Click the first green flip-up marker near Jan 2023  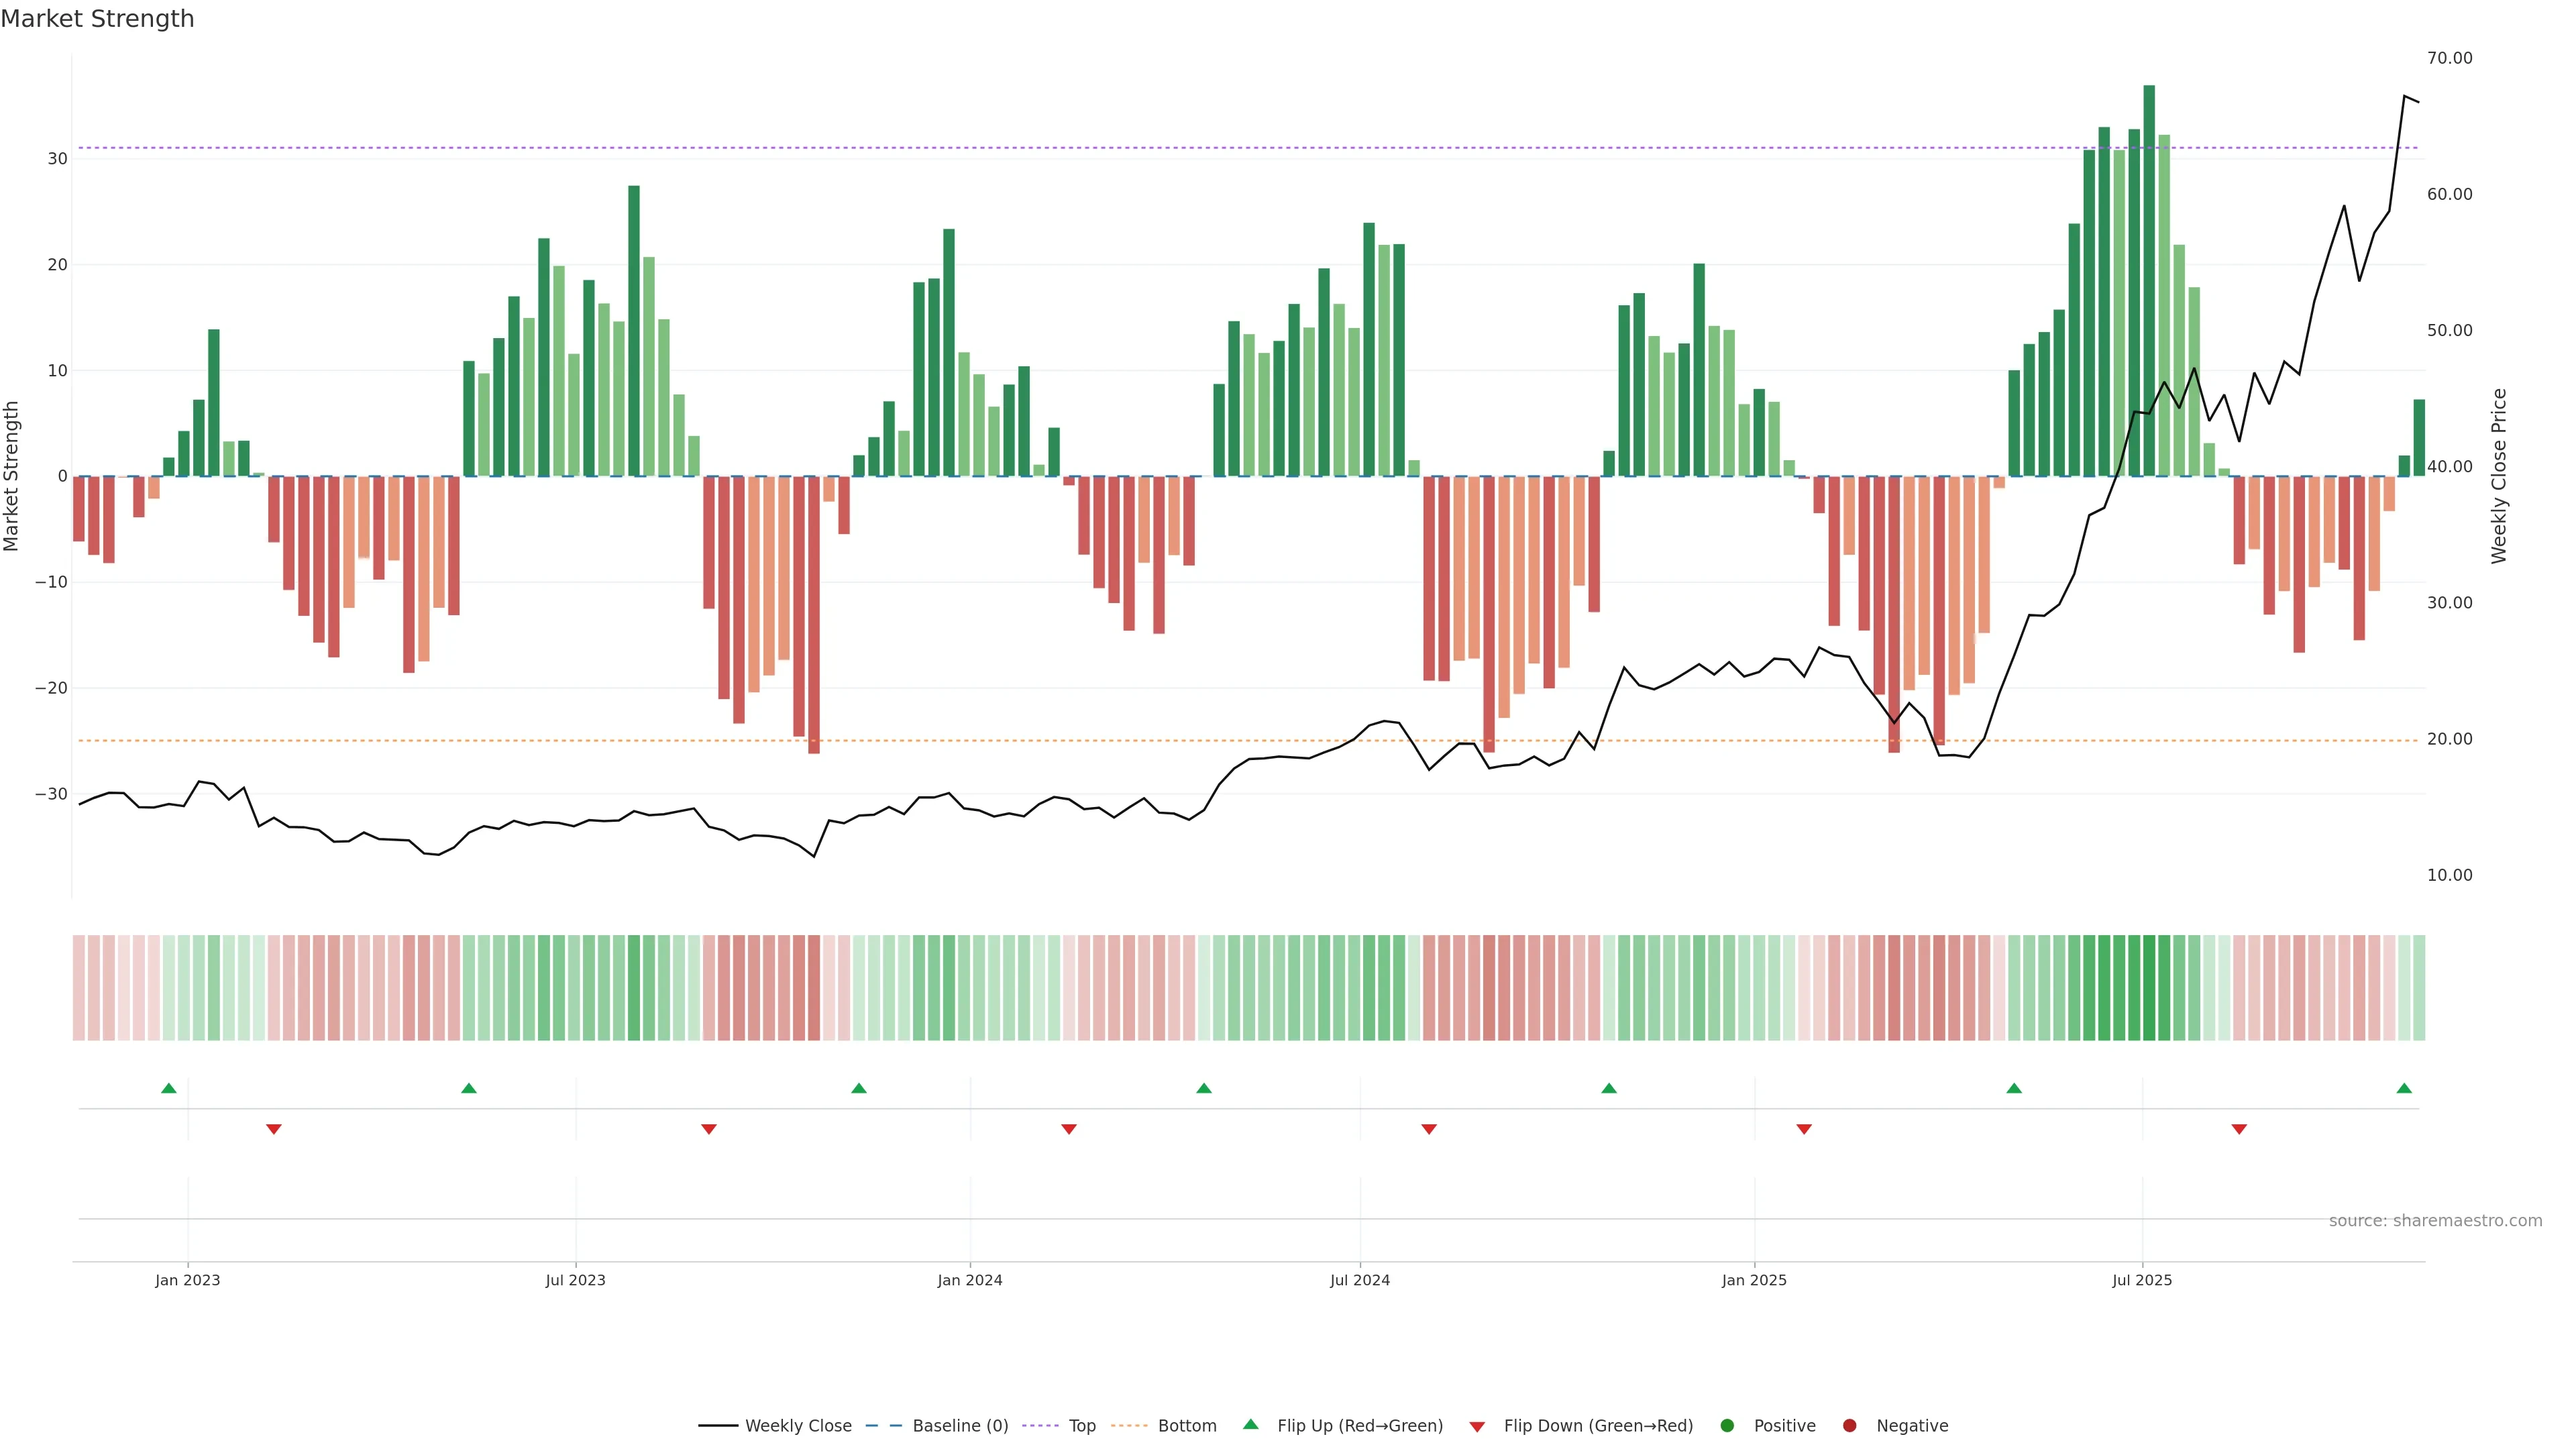(169, 1088)
